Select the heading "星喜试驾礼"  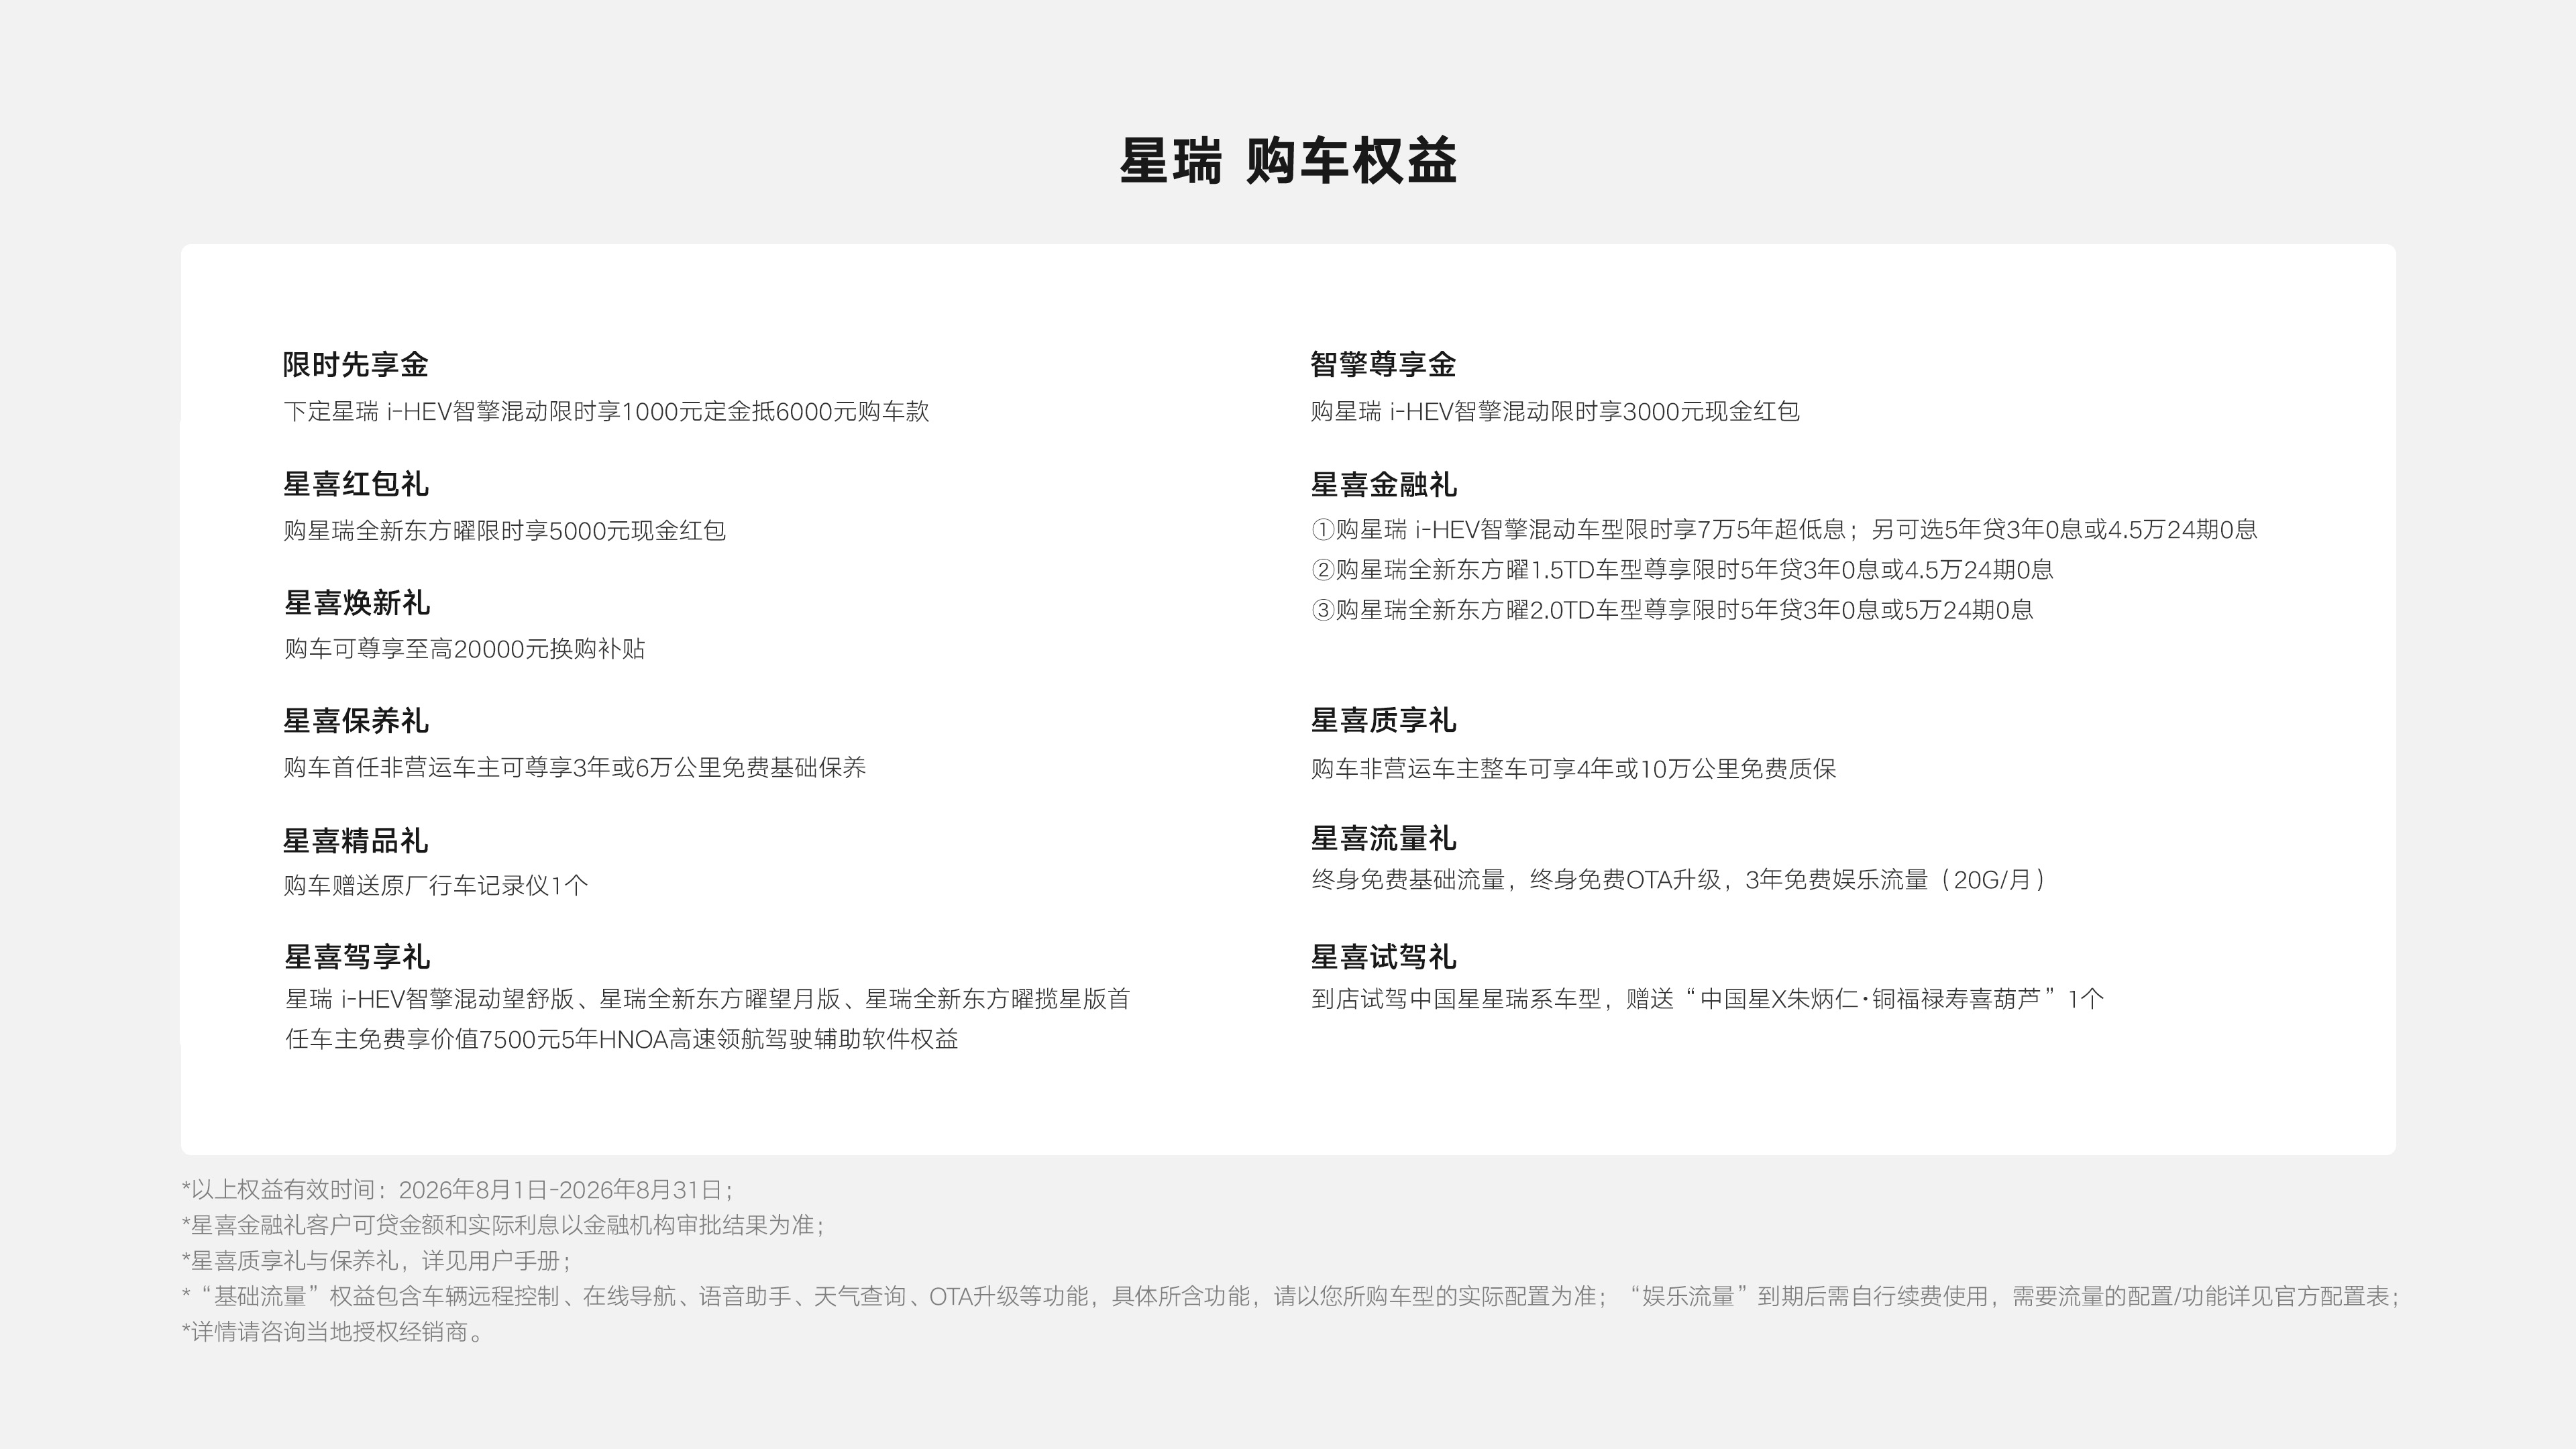[1383, 957]
